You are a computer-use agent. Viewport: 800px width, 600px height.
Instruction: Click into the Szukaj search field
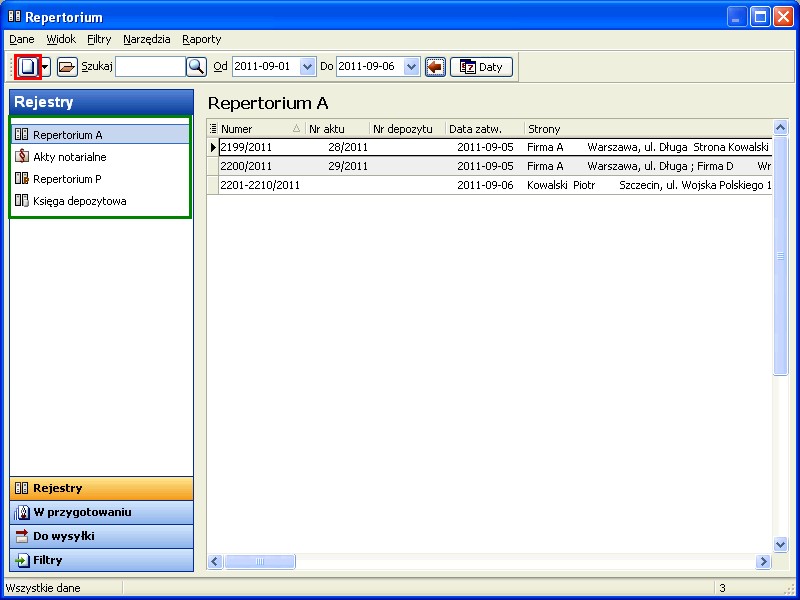point(150,67)
